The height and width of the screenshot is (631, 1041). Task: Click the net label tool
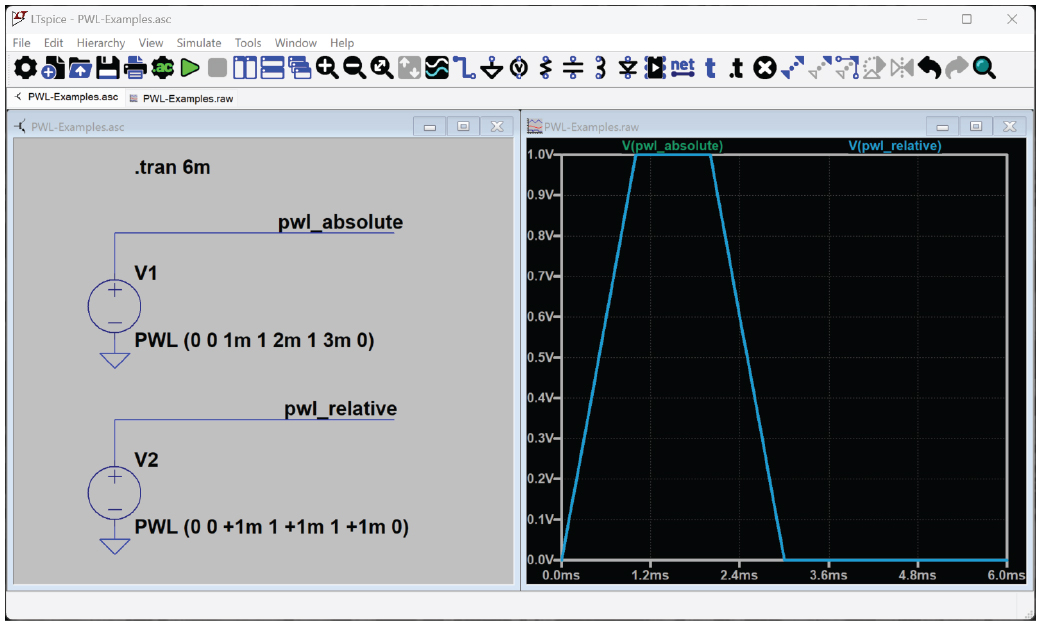[682, 68]
